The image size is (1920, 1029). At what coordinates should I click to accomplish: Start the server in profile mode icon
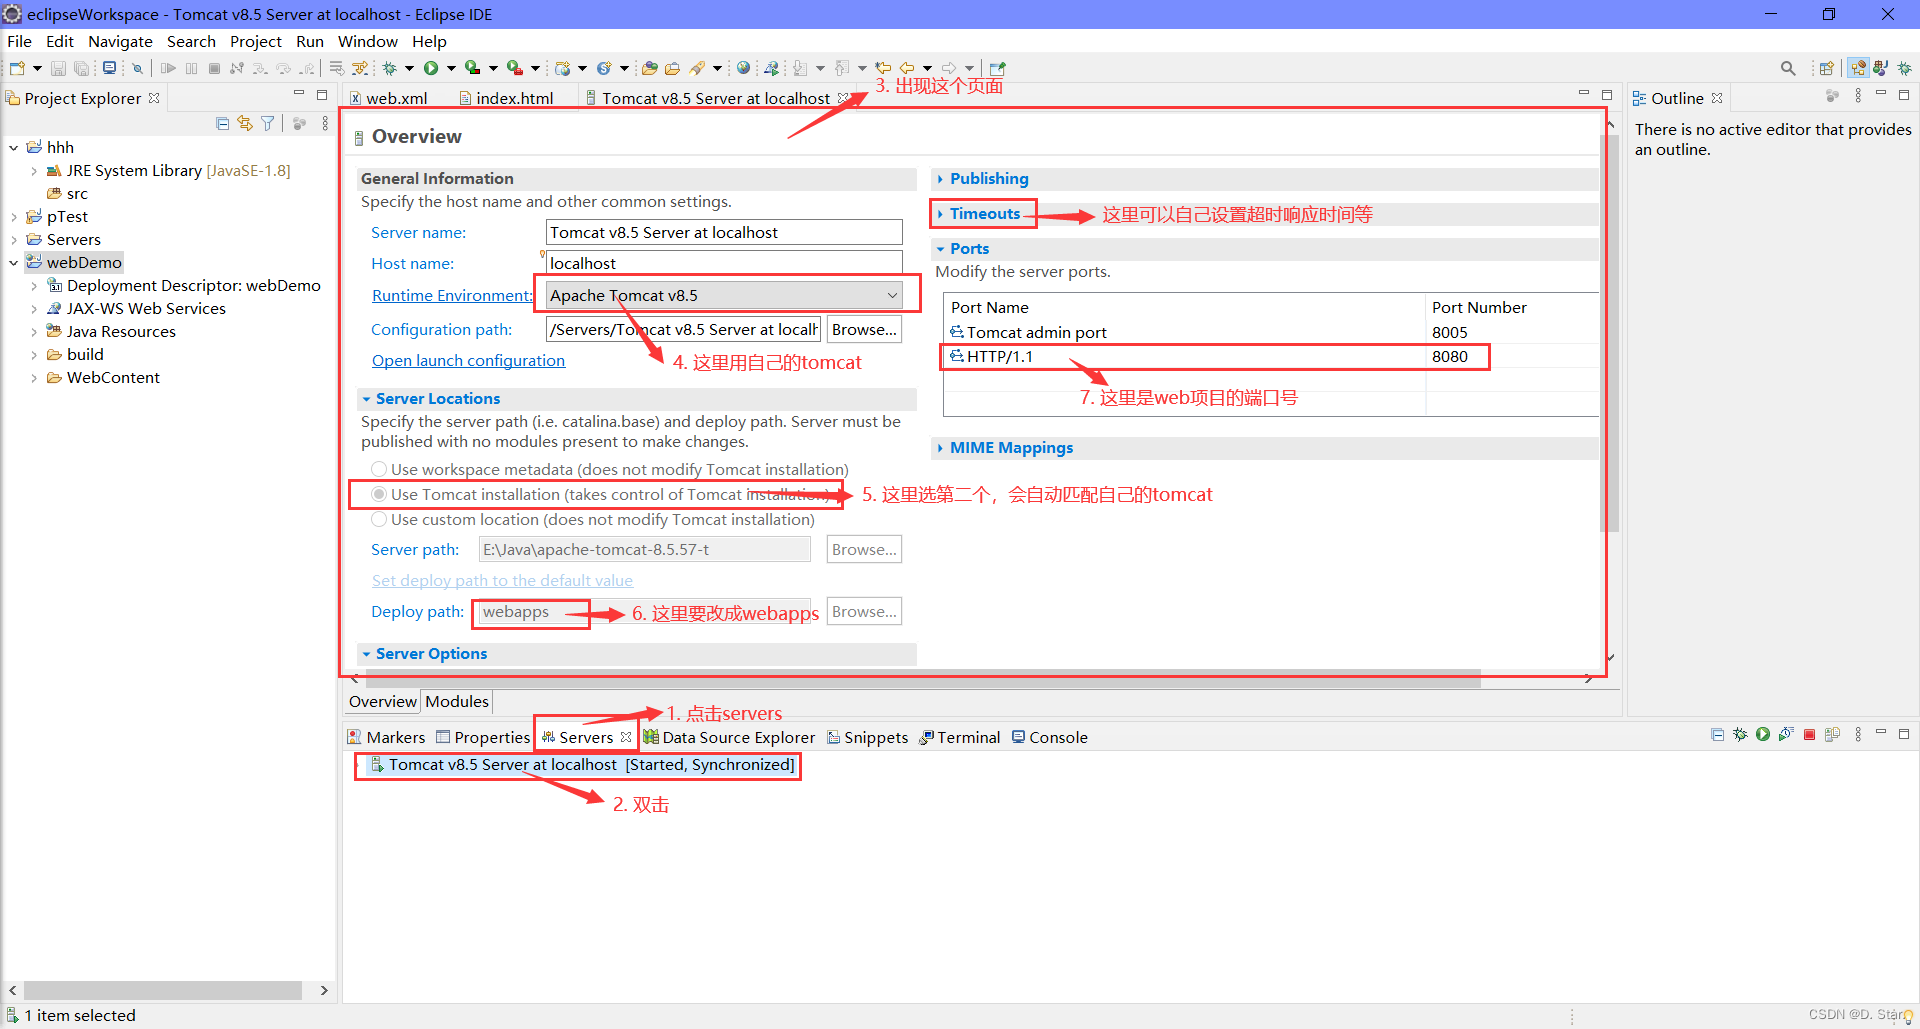coord(1786,734)
